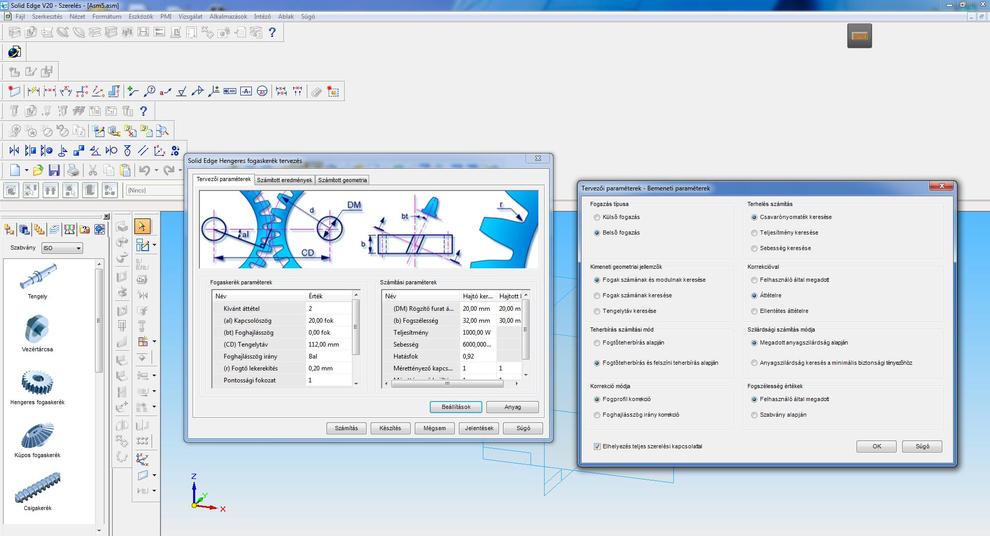Click the coordinate system axes tool icon
This screenshot has height=536, width=990.
pyautogui.click(x=158, y=150)
